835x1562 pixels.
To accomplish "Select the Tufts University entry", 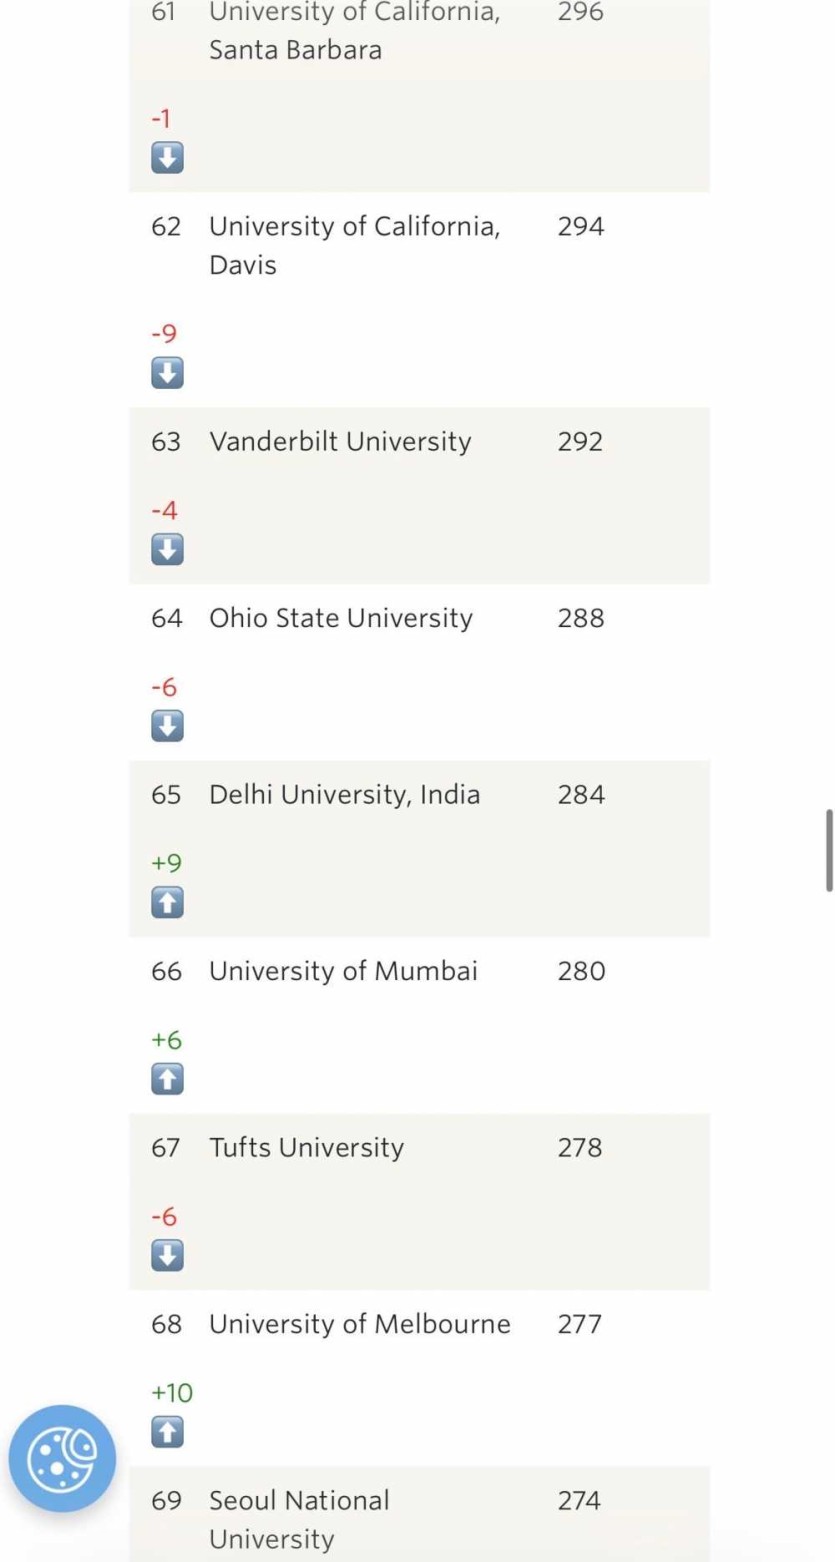I will [x=306, y=1147].
